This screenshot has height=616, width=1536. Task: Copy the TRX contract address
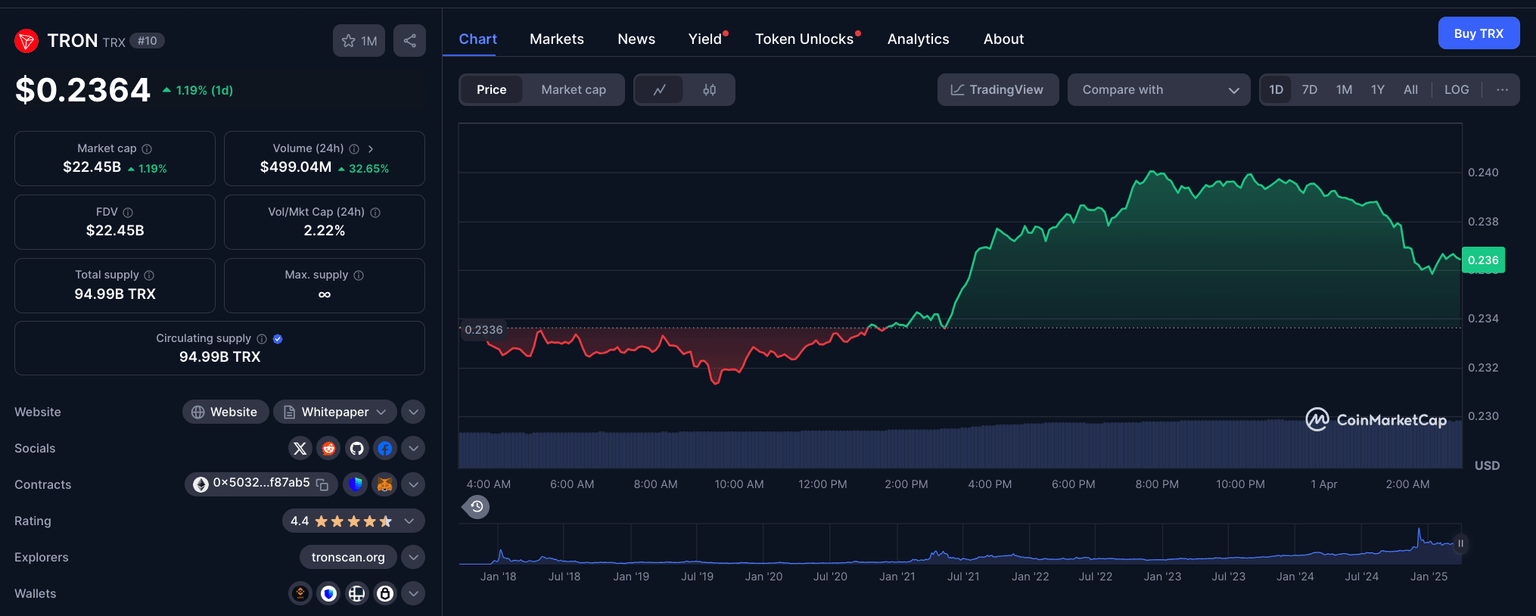pos(325,484)
